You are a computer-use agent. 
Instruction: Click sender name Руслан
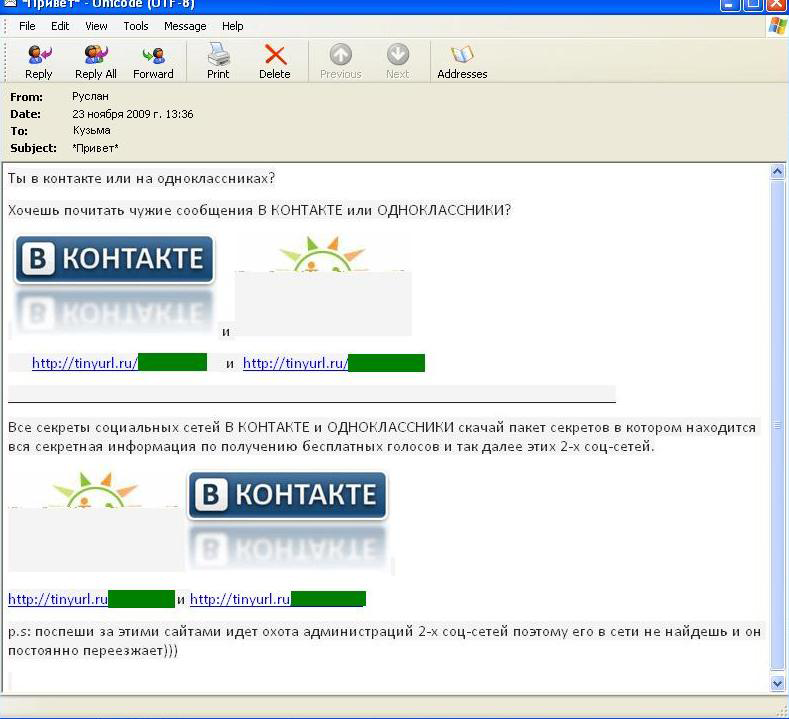(x=90, y=96)
